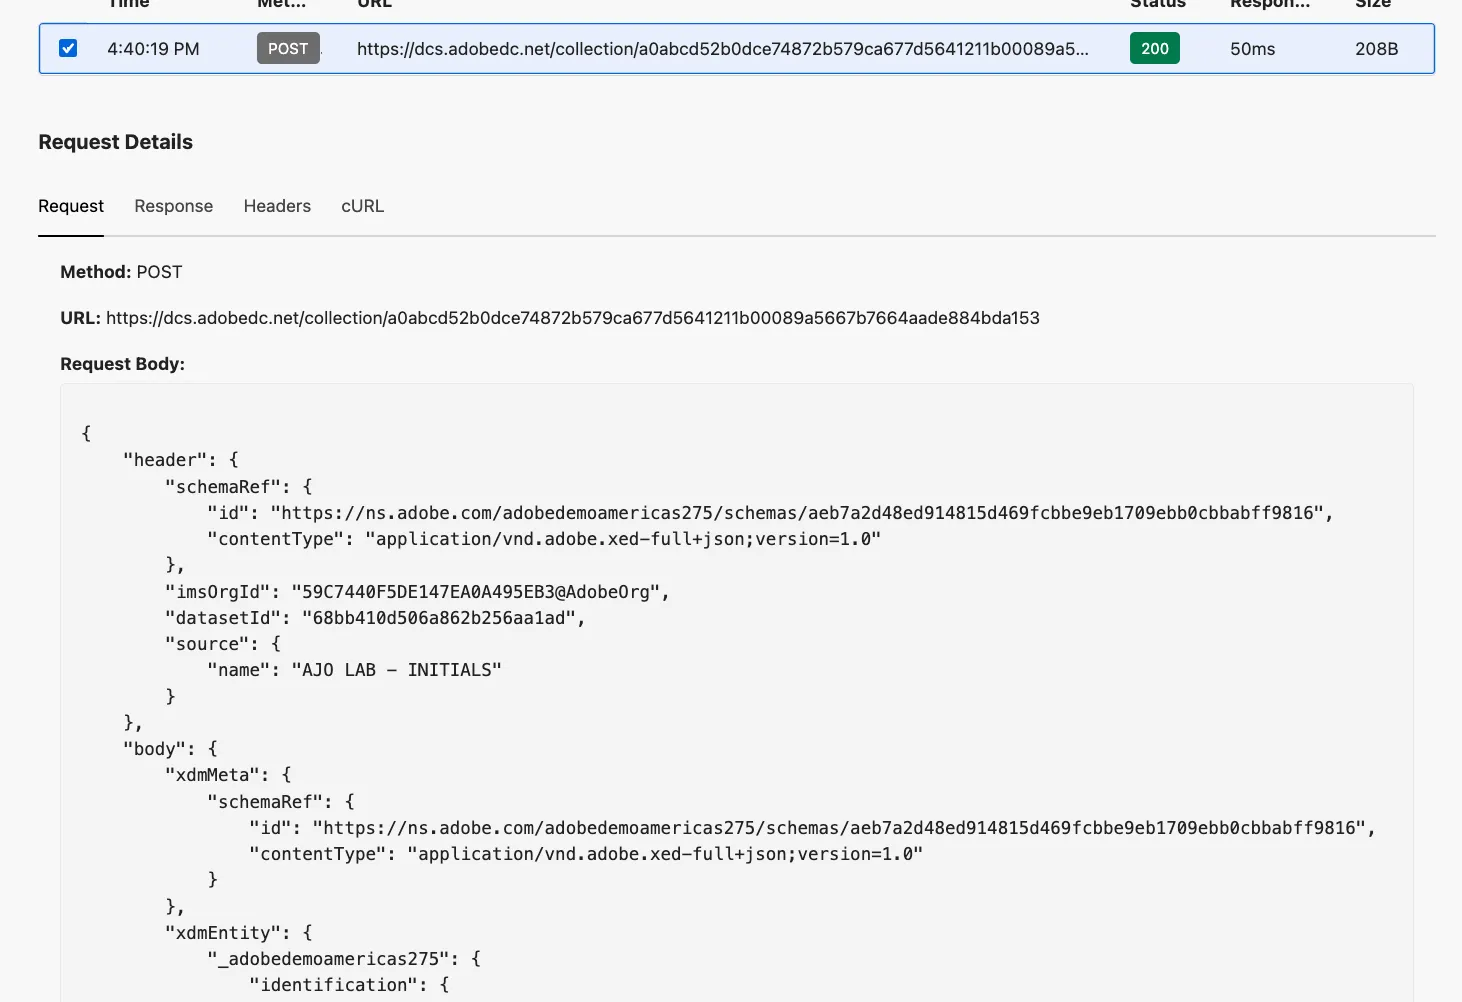Click the datasetId value 68bb410d506a862b256aa1ad

[x=439, y=618]
